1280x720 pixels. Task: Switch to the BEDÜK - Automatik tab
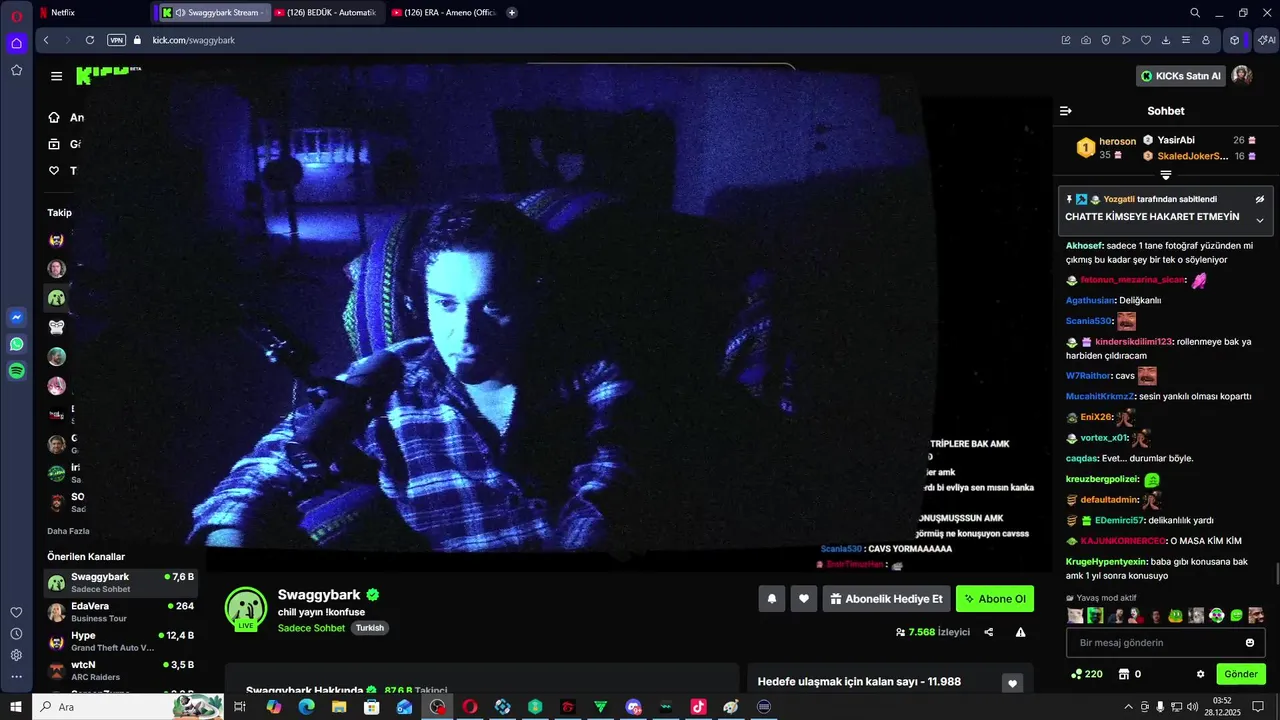[325, 13]
